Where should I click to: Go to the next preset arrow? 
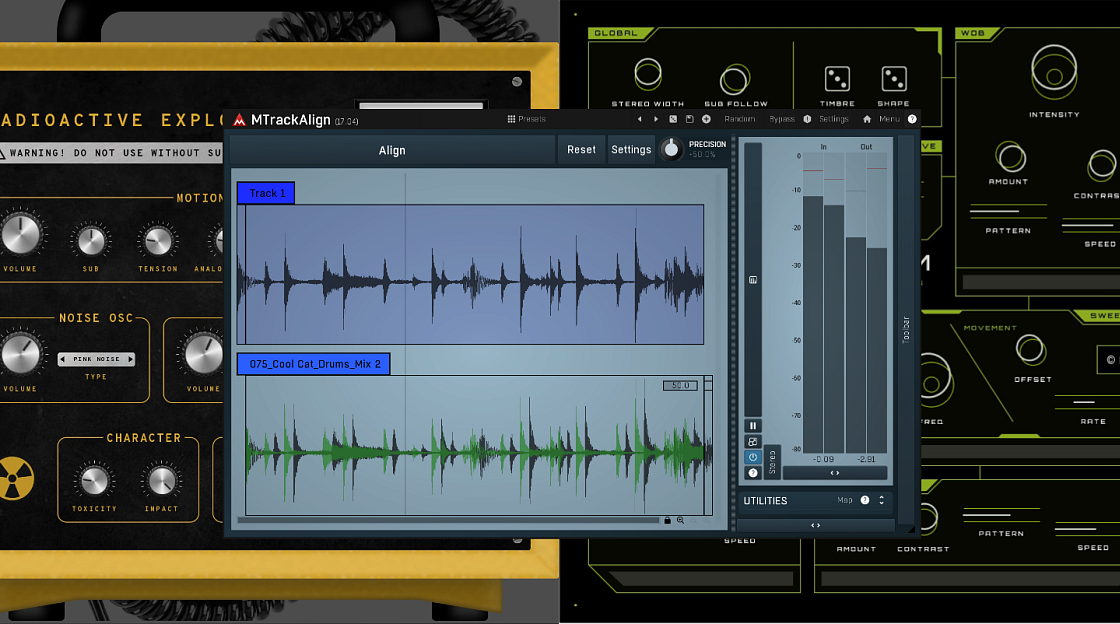(656, 119)
